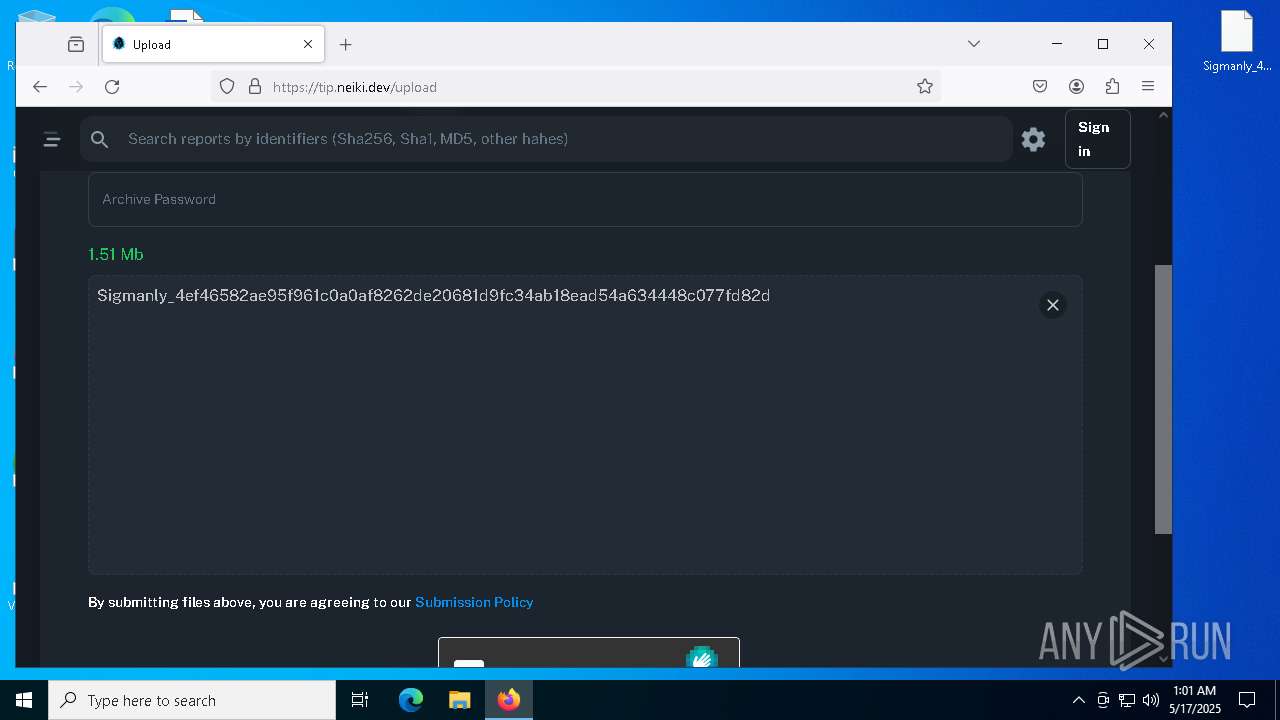Select the uploaded Sigmanly file name
Image resolution: width=1280 pixels, height=720 pixels.
[433, 296]
